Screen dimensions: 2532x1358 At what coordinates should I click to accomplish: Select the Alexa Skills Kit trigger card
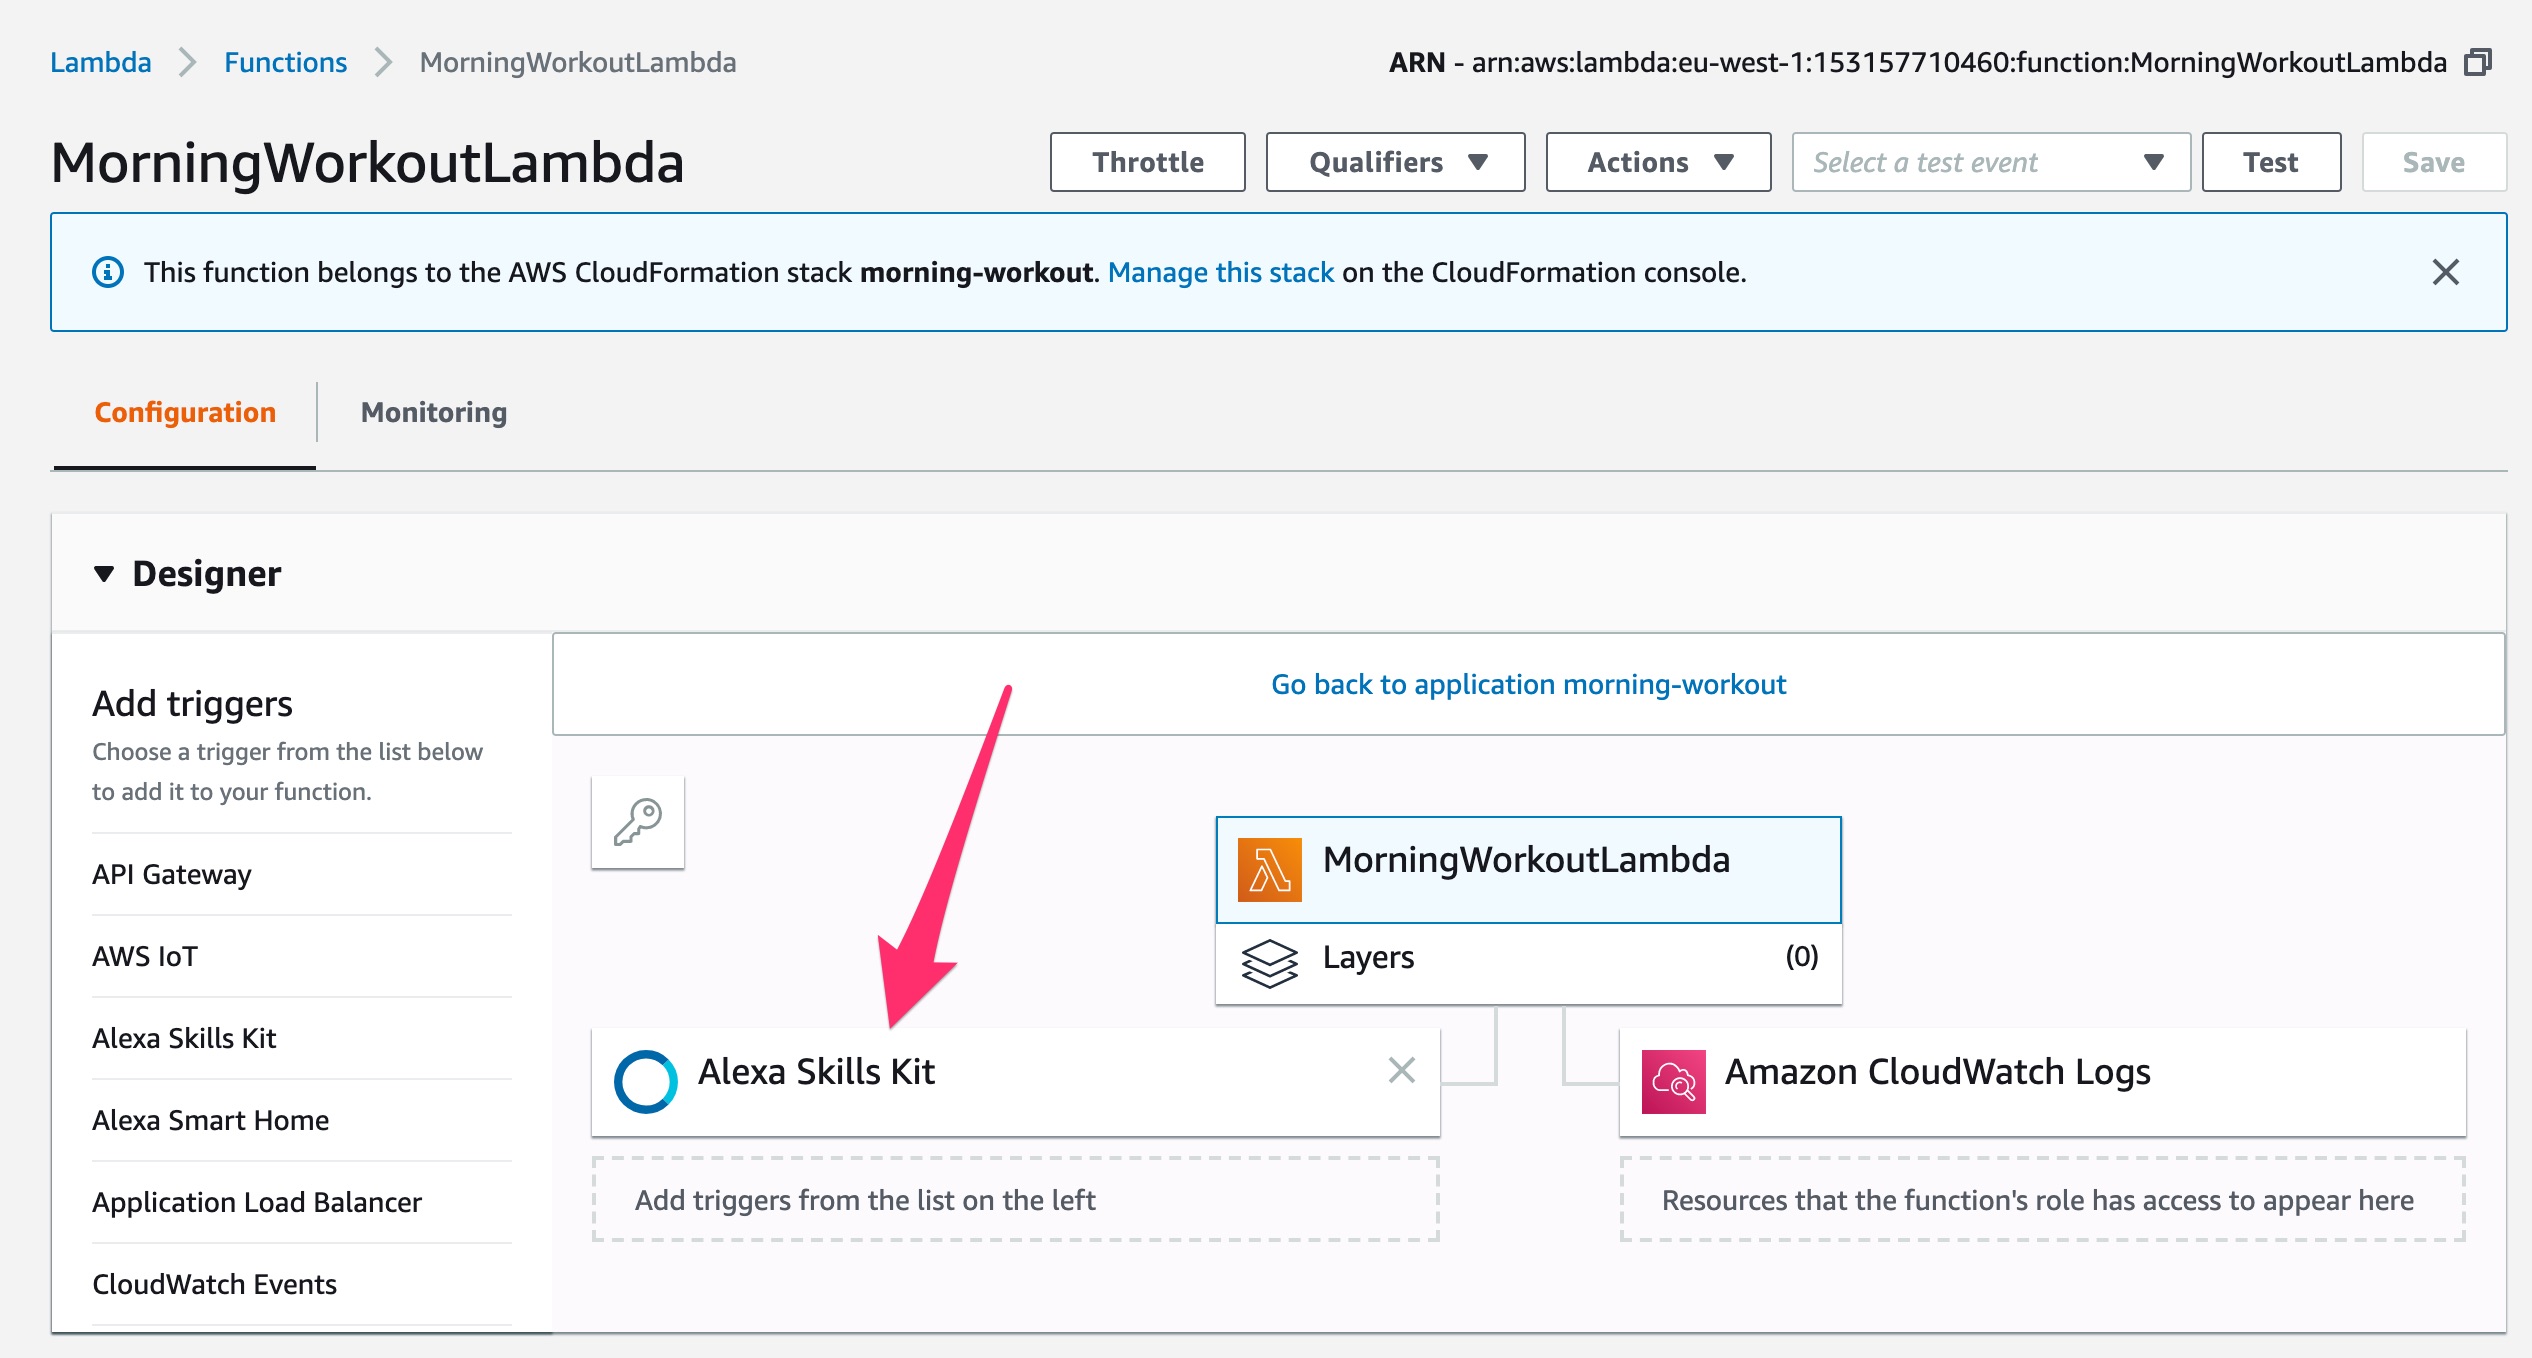[x=1015, y=1081]
